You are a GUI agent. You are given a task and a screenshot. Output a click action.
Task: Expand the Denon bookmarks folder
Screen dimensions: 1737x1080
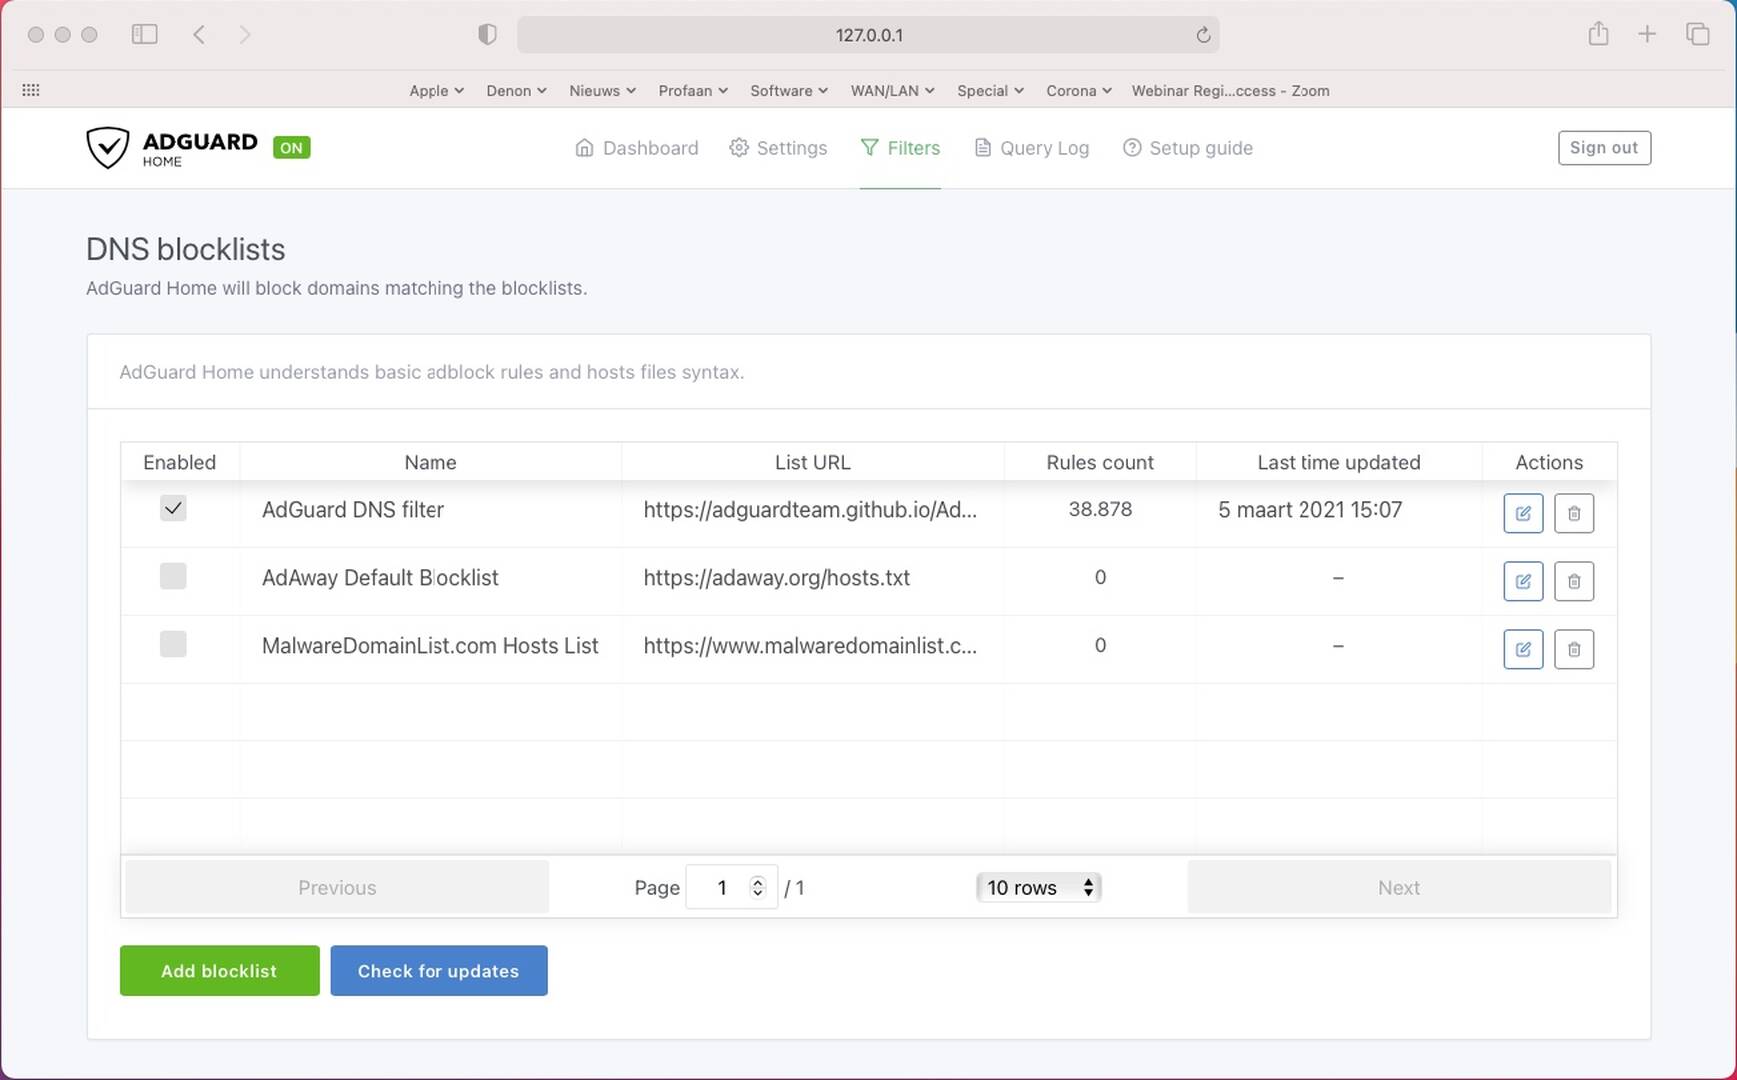(x=516, y=90)
